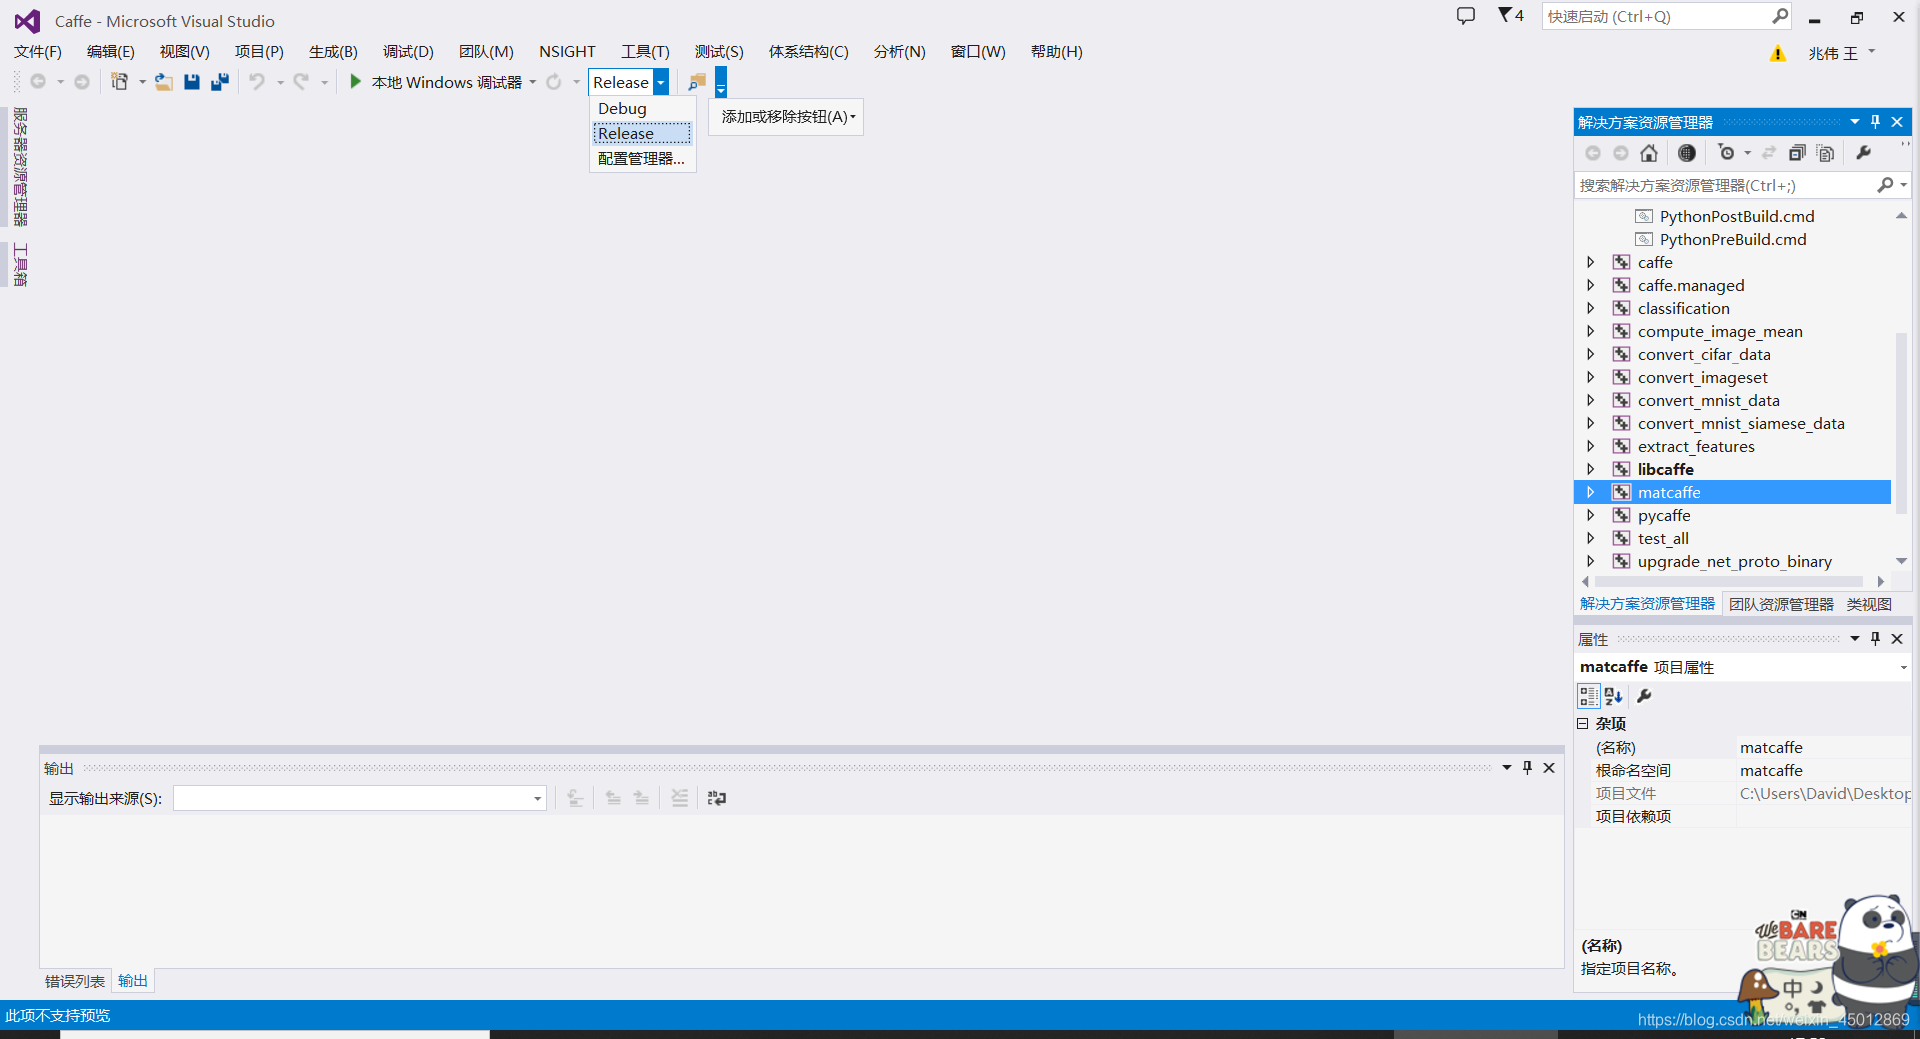This screenshot has width=1920, height=1039.
Task: Click the categorized view icon in Properties
Action: point(1588,696)
